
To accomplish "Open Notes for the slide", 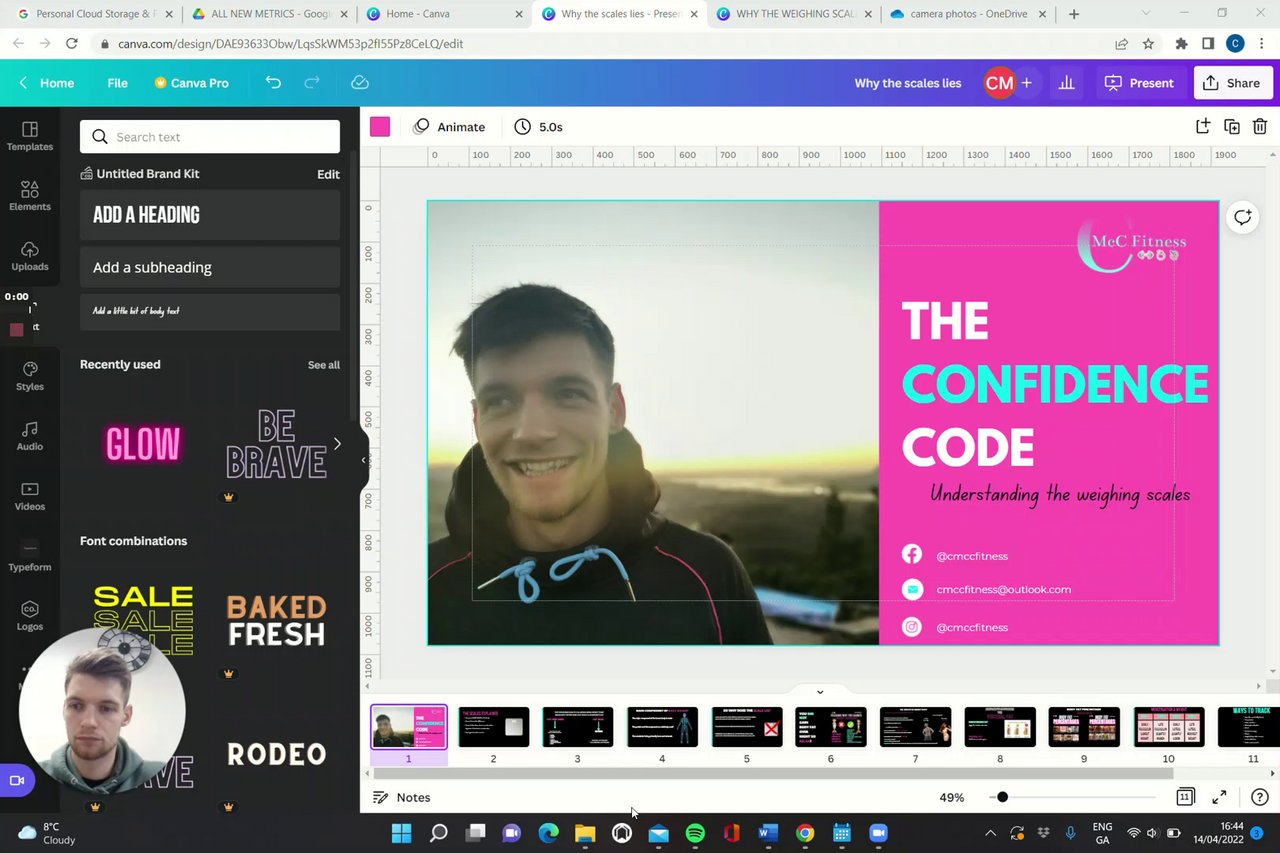I will pos(401,797).
